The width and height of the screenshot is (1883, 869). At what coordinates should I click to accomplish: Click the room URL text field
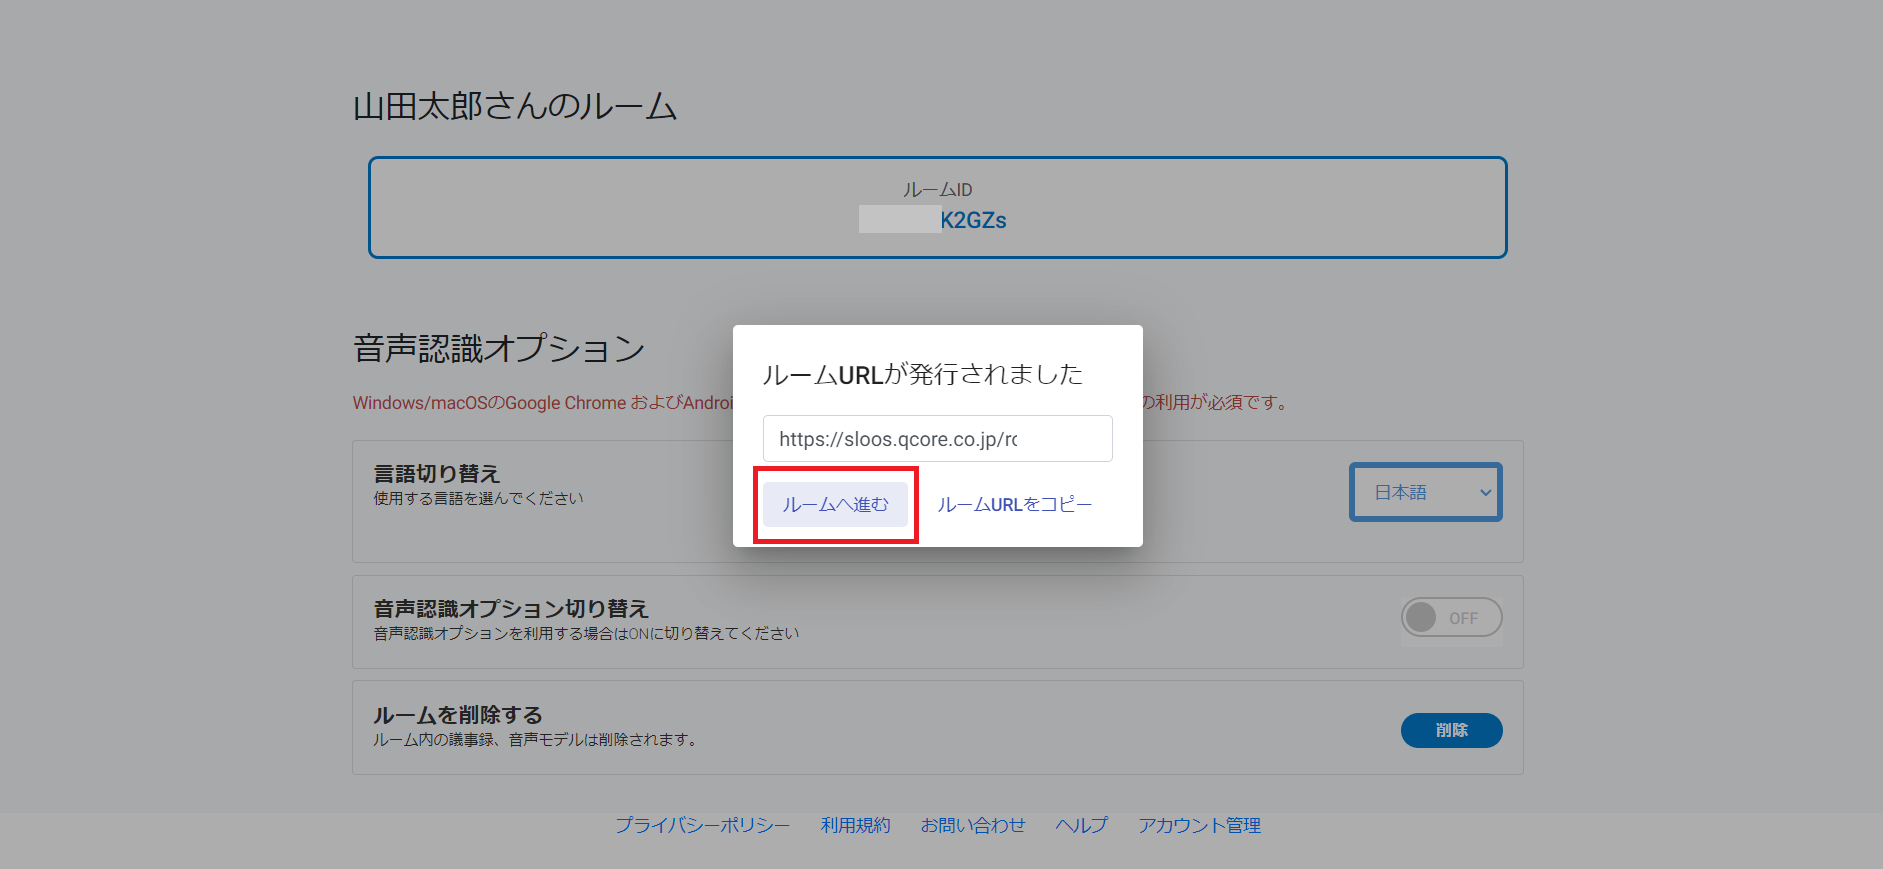[x=937, y=439]
